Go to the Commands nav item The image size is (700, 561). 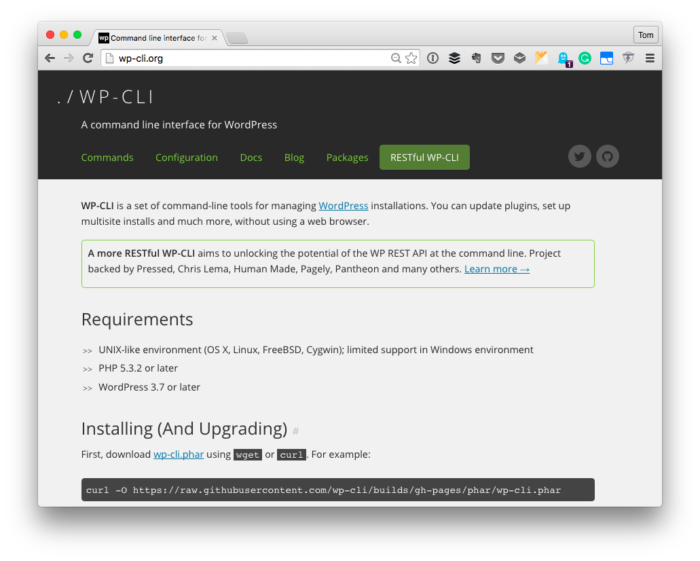pos(107,157)
